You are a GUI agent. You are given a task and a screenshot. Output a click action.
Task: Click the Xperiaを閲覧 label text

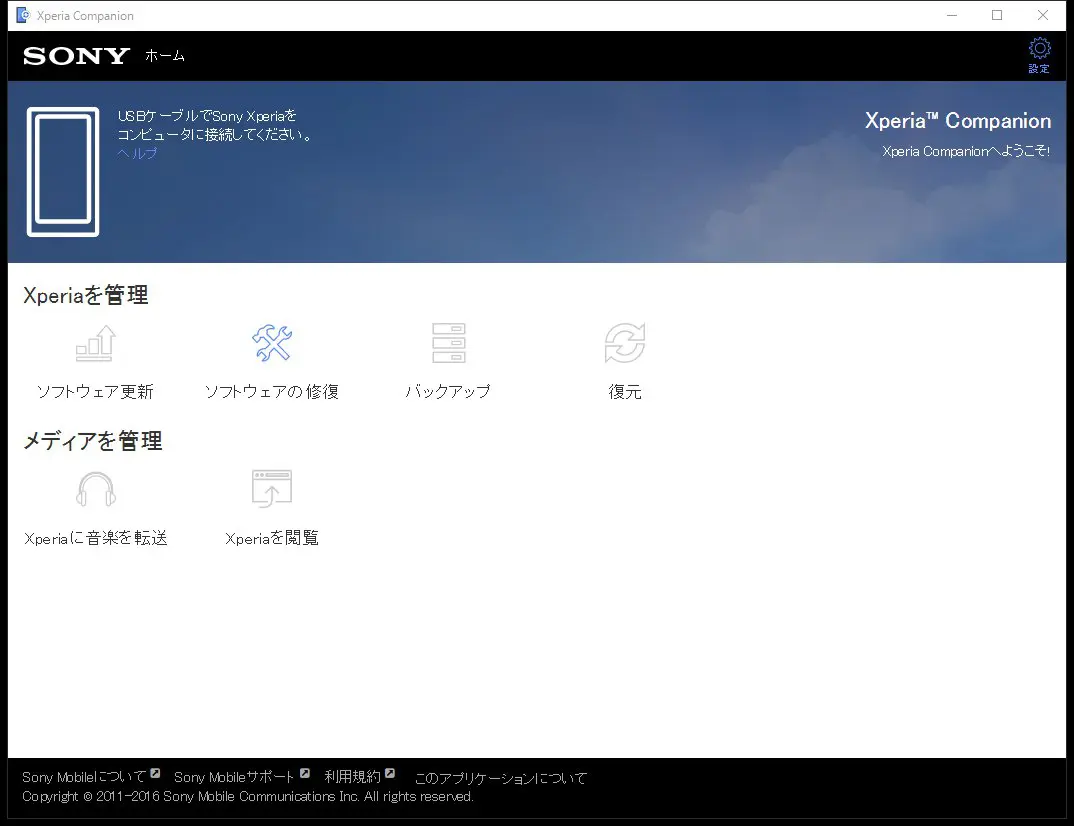(272, 538)
